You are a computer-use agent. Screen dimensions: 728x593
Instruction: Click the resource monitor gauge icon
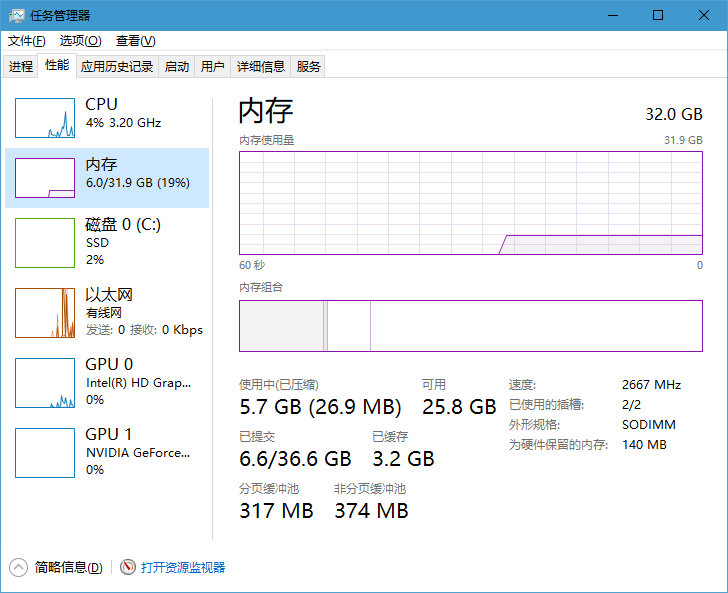[x=128, y=567]
